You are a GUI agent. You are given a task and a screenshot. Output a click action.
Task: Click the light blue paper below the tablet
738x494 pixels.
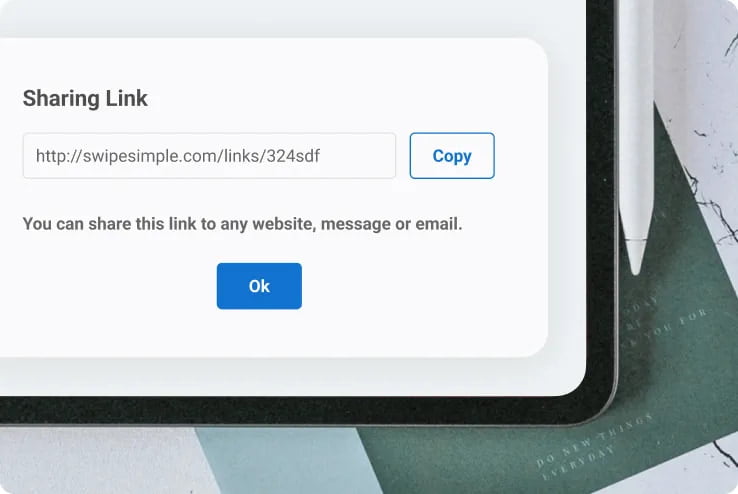click(282, 463)
